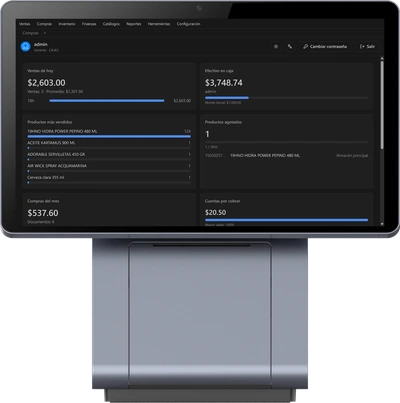This screenshot has width=400, height=403.
Task: Click the small arrow beside Compras tab
Action: tap(45, 33)
